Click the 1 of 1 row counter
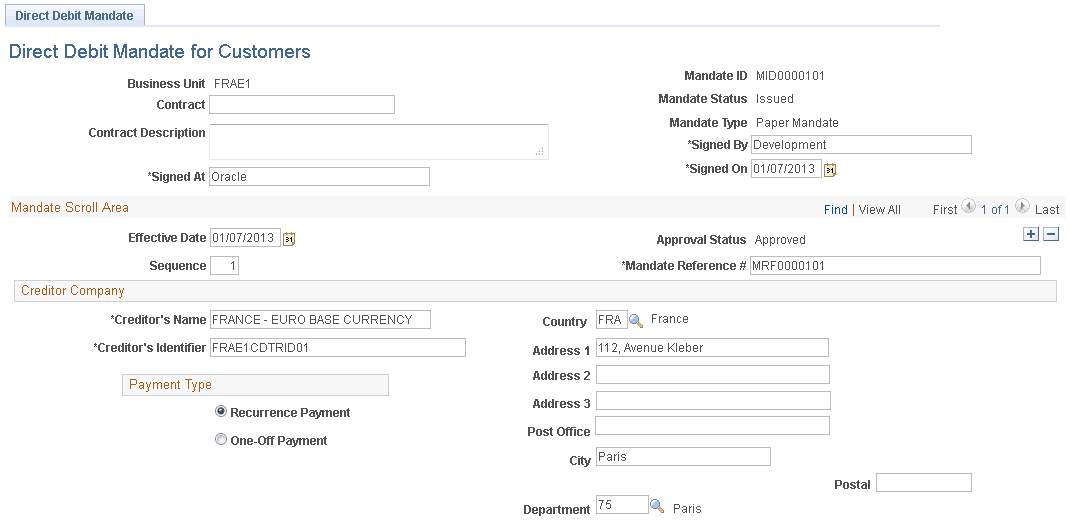Viewport: 1070px width, 523px height. click(995, 210)
